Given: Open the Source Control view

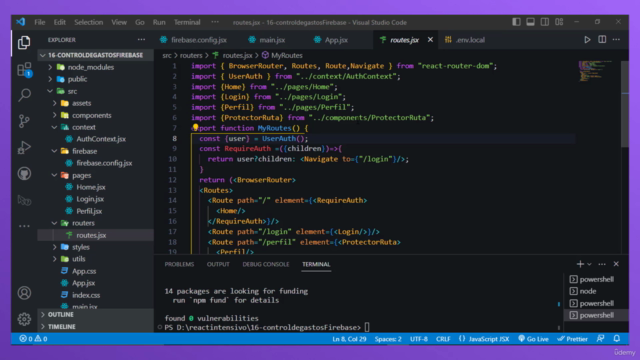Looking at the screenshot, I should (x=24, y=121).
